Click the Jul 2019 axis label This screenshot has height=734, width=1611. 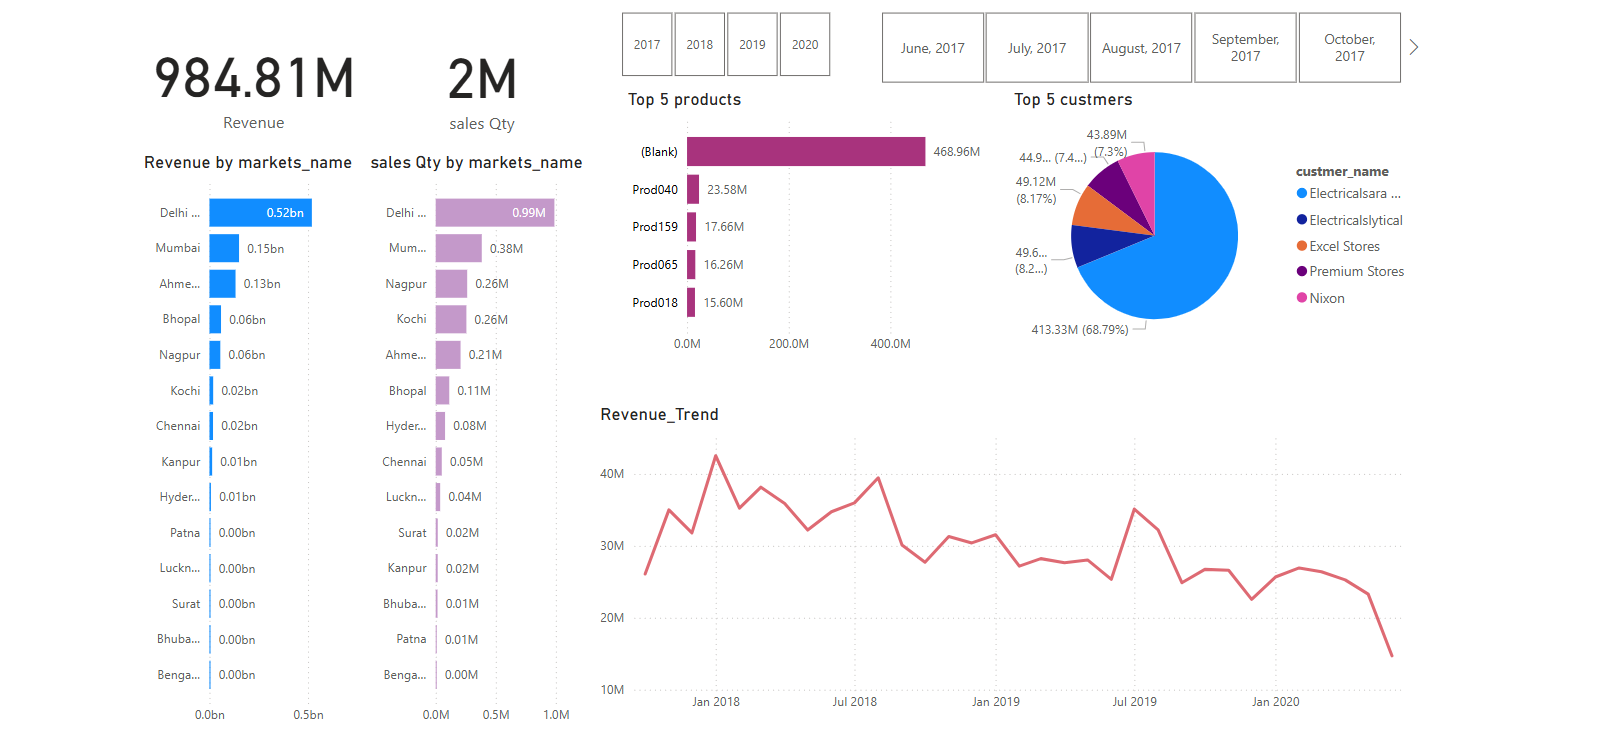coord(1135,701)
